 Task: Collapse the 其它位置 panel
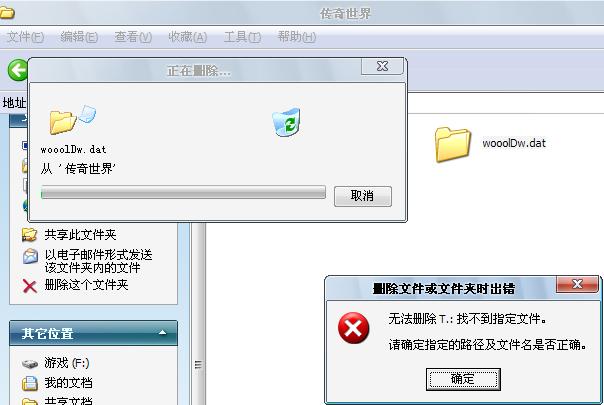pyautogui.click(x=163, y=332)
